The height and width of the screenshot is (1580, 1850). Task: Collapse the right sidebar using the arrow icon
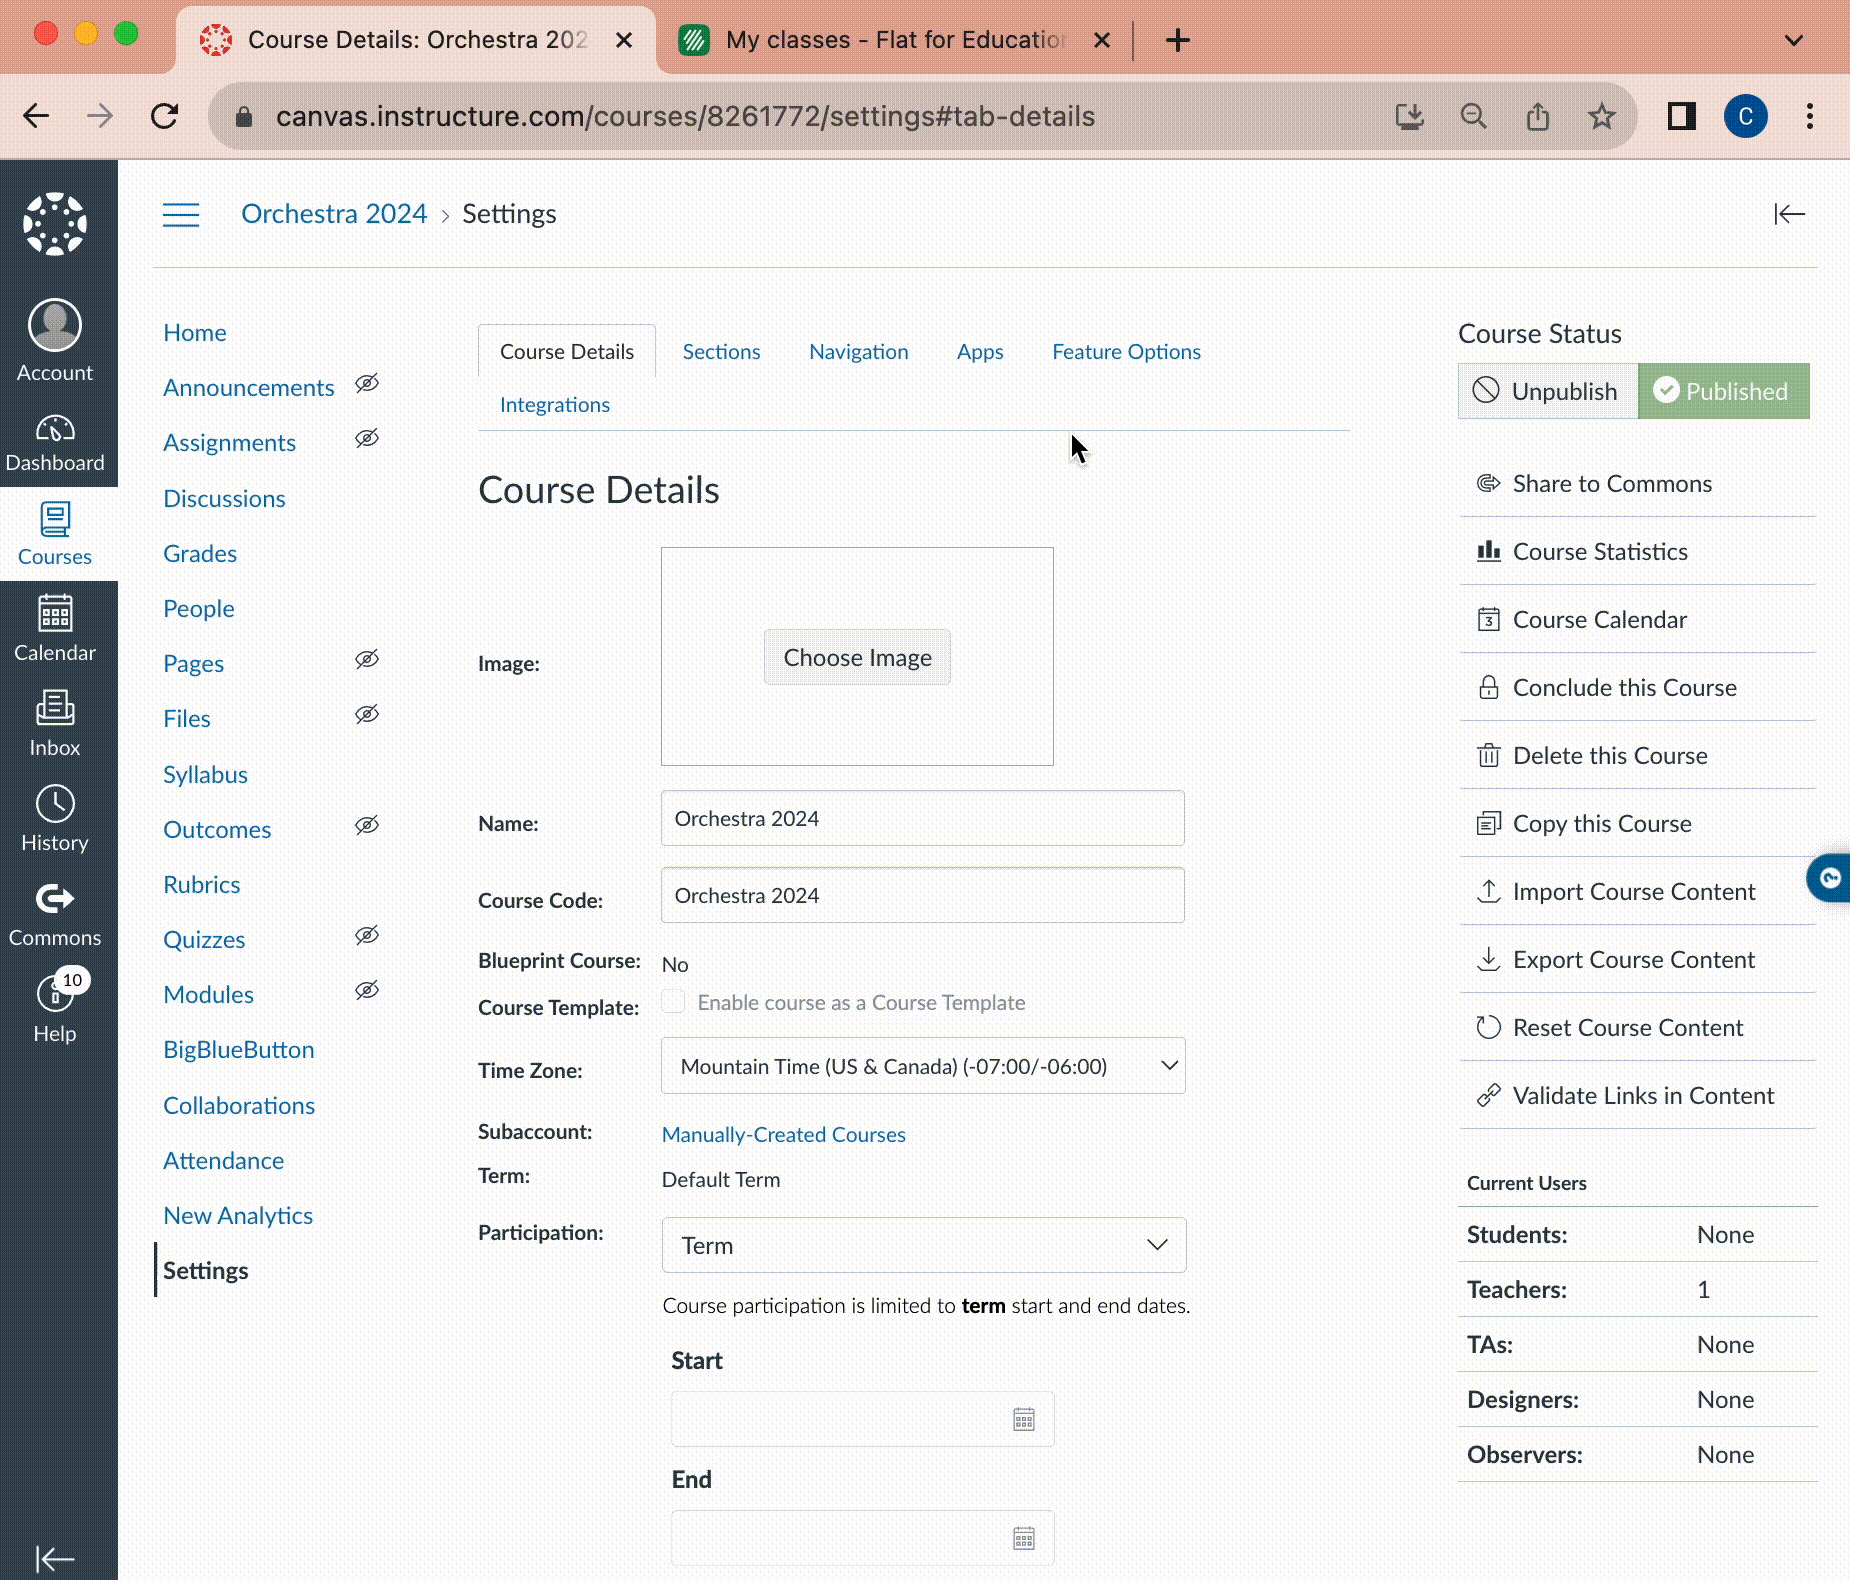(1789, 215)
